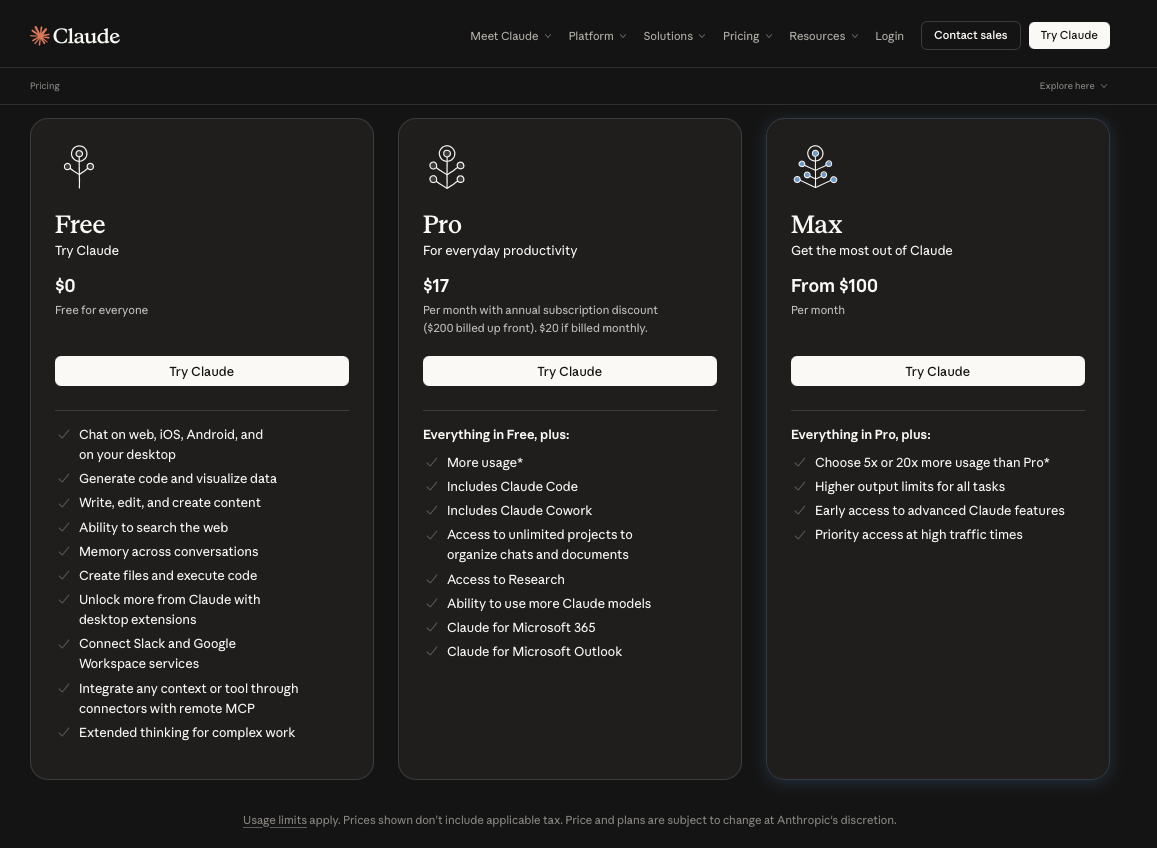Screen dimensions: 1157x848
Task: Click the Pro plan branching icon
Action: [446, 166]
